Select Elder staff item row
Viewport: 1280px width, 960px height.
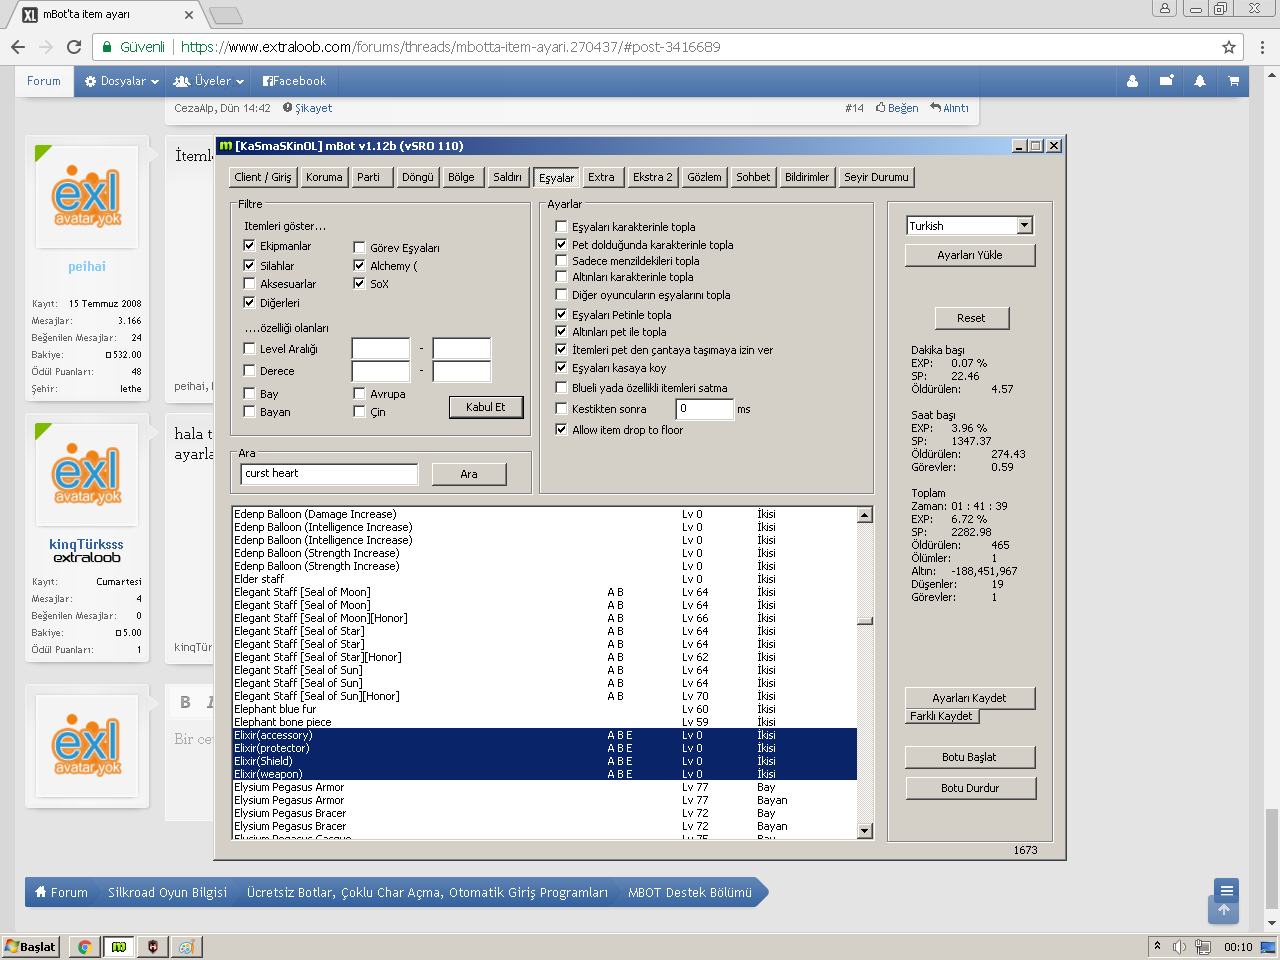click(x=544, y=579)
